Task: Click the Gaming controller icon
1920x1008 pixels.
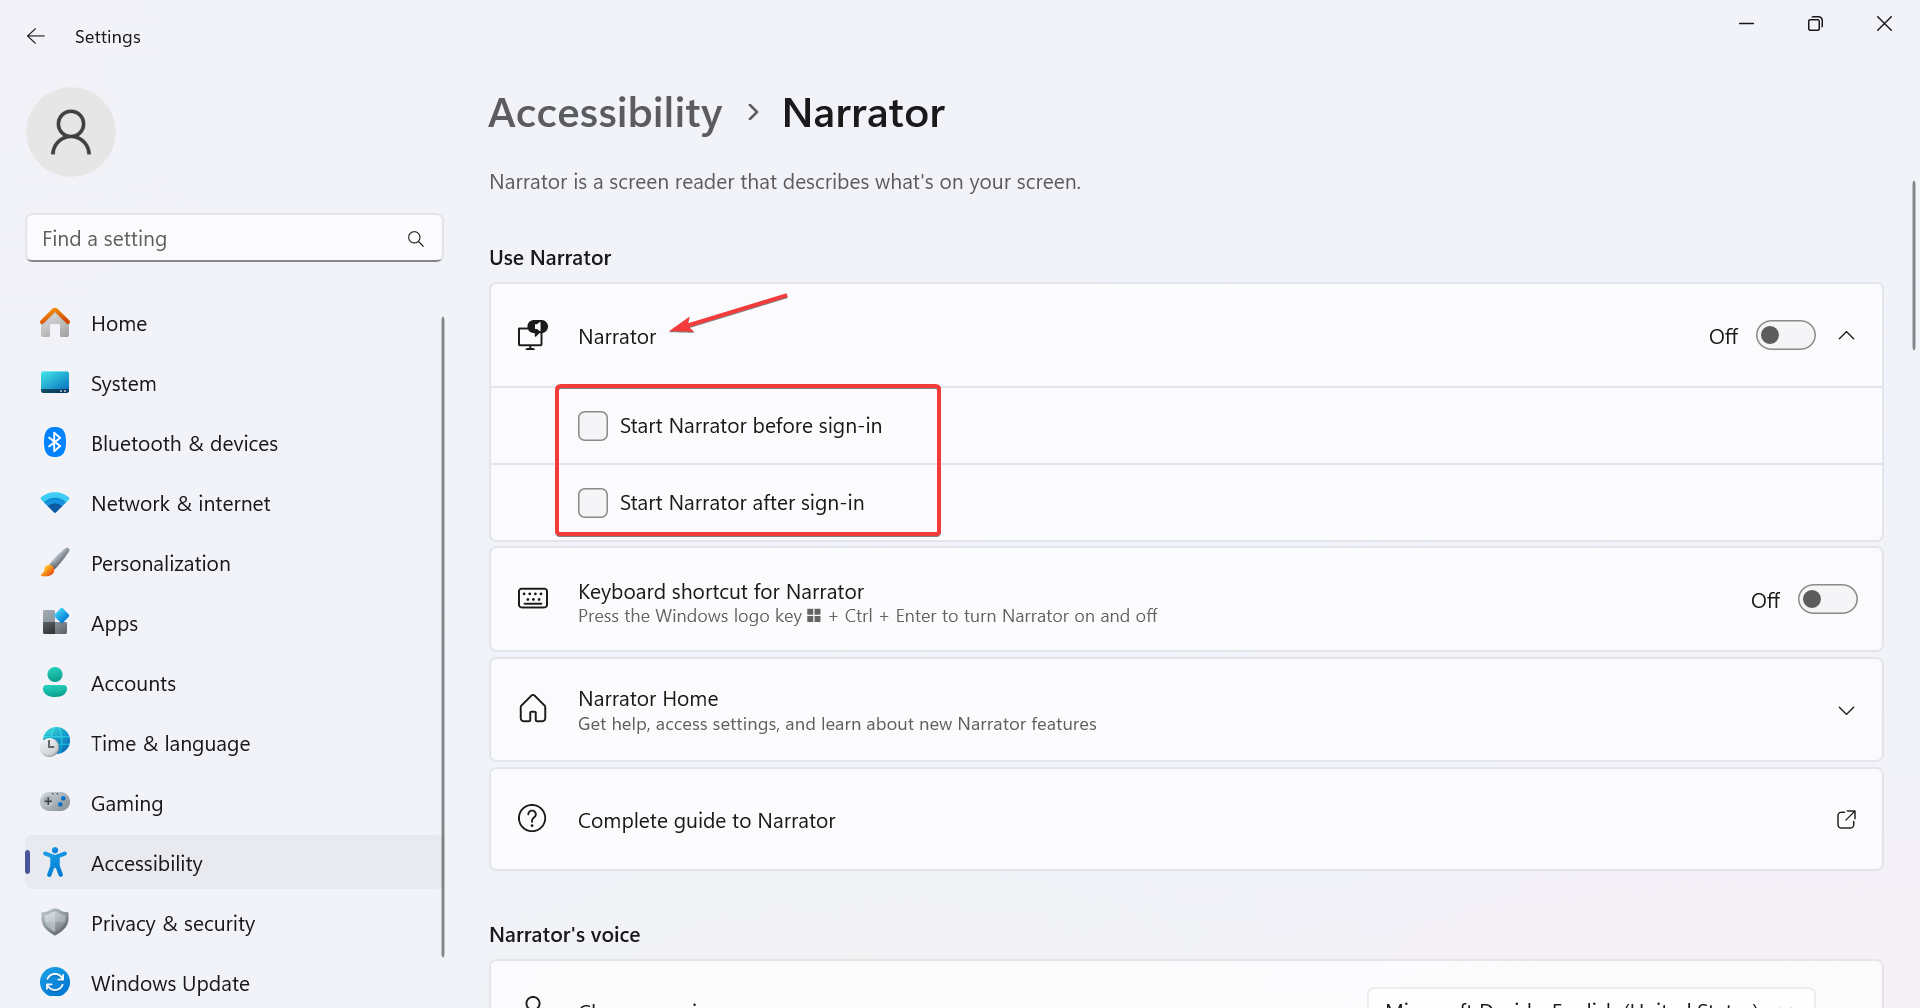Action: click(55, 802)
